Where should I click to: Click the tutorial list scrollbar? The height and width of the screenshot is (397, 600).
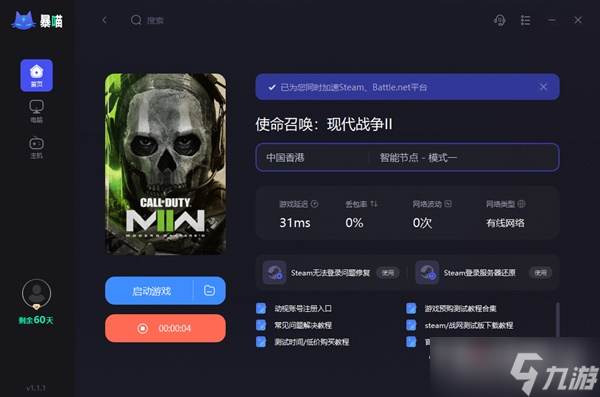558,320
